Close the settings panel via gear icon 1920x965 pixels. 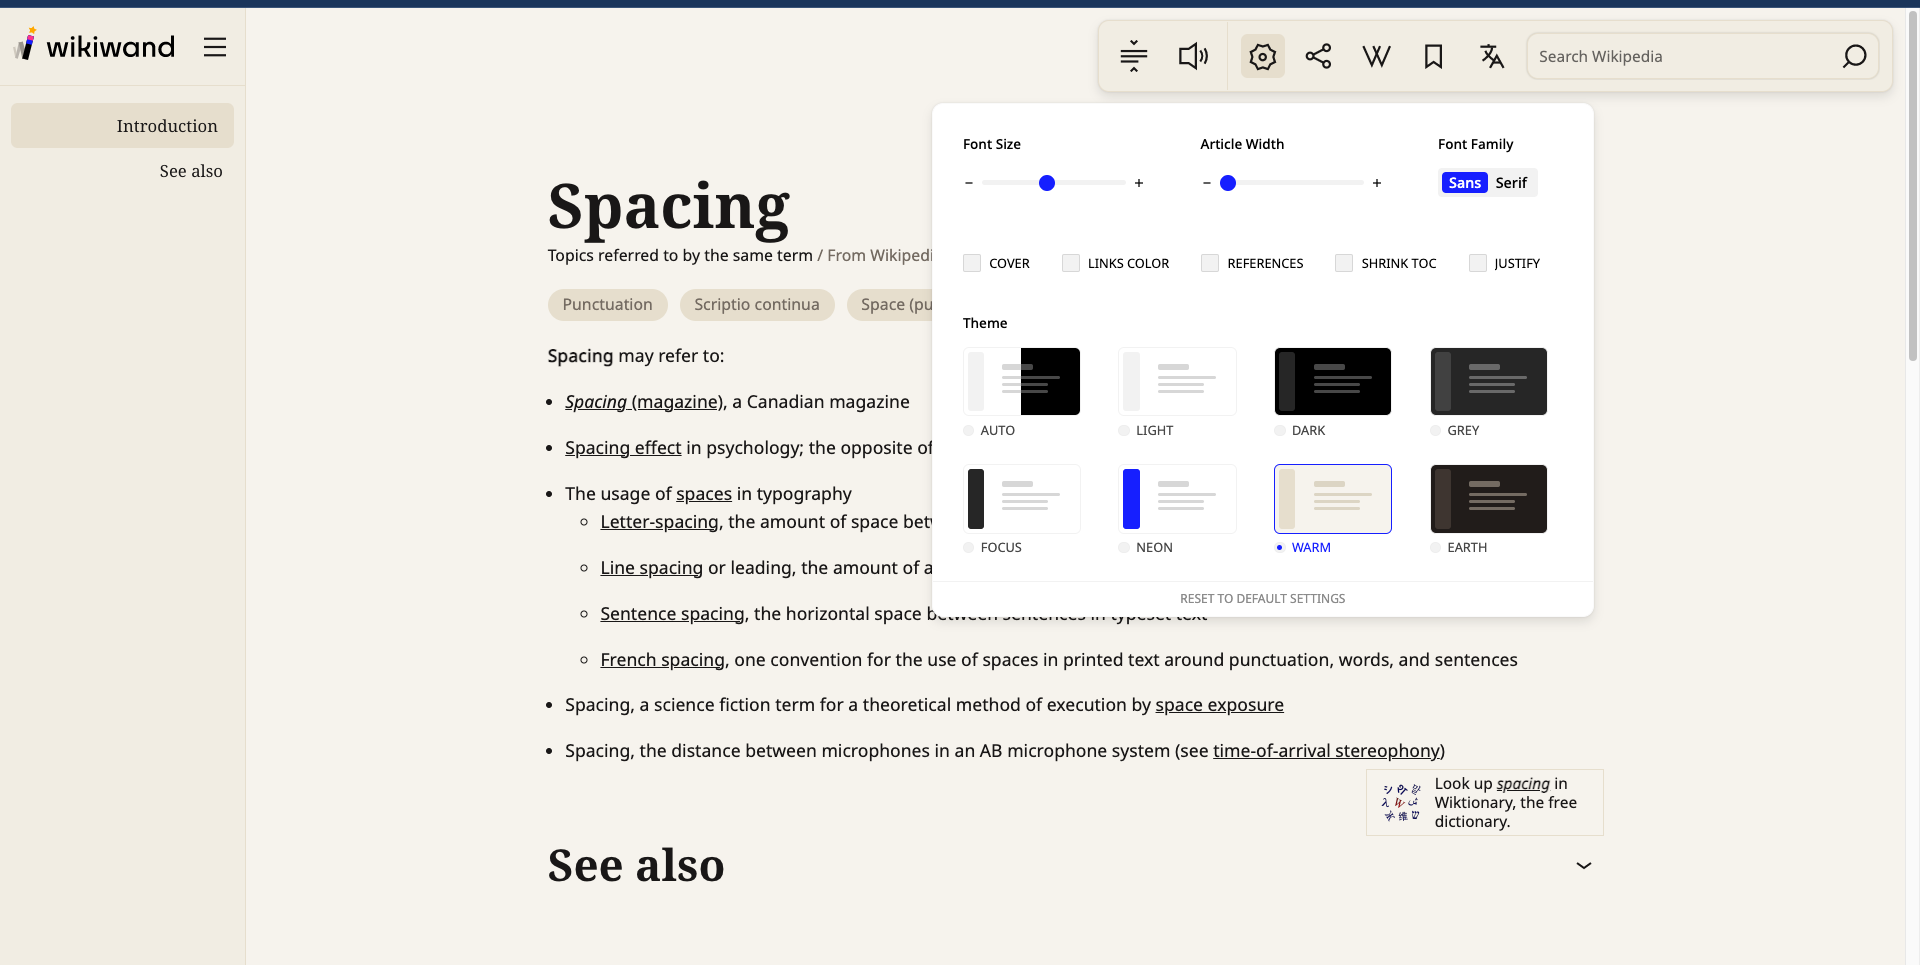pos(1262,56)
